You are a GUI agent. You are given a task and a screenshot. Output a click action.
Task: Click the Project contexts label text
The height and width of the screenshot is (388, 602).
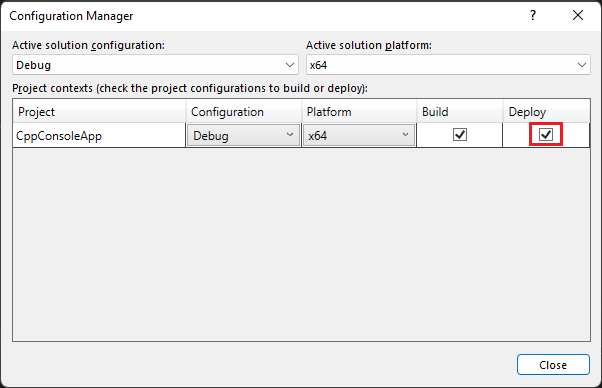click(x=190, y=88)
